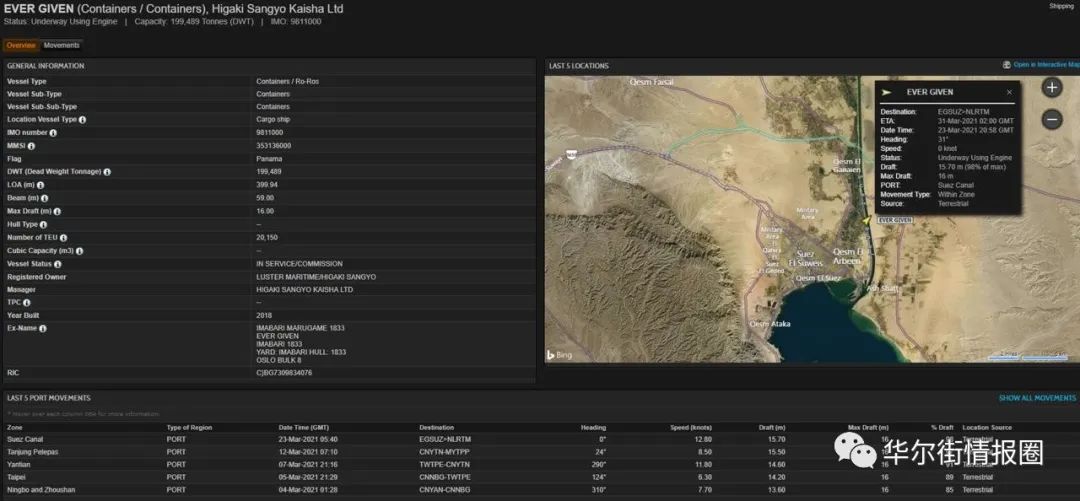Click info icon beside IMO number

[53, 133]
